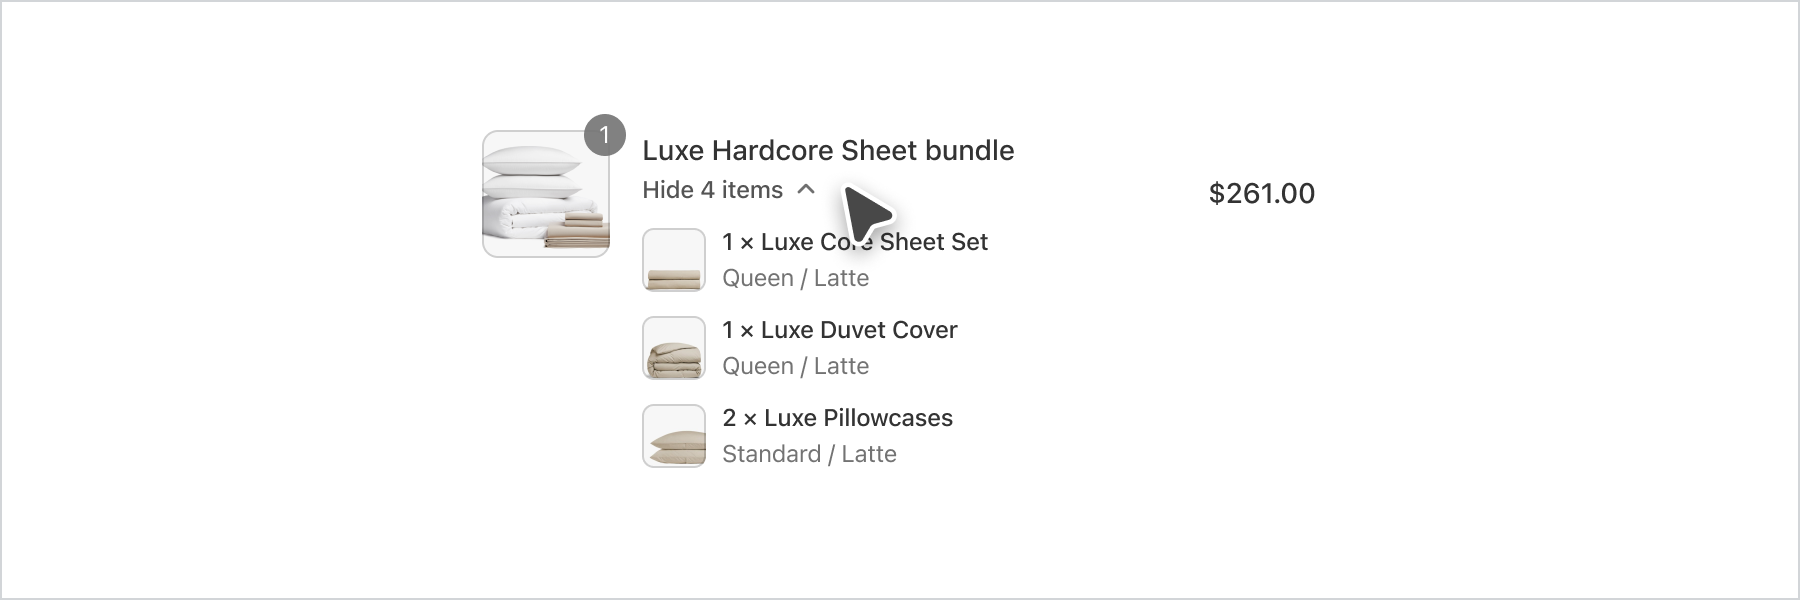Click the "1 ×" quantity before Luxe Duvet Cover
1800x600 pixels.
click(x=738, y=330)
